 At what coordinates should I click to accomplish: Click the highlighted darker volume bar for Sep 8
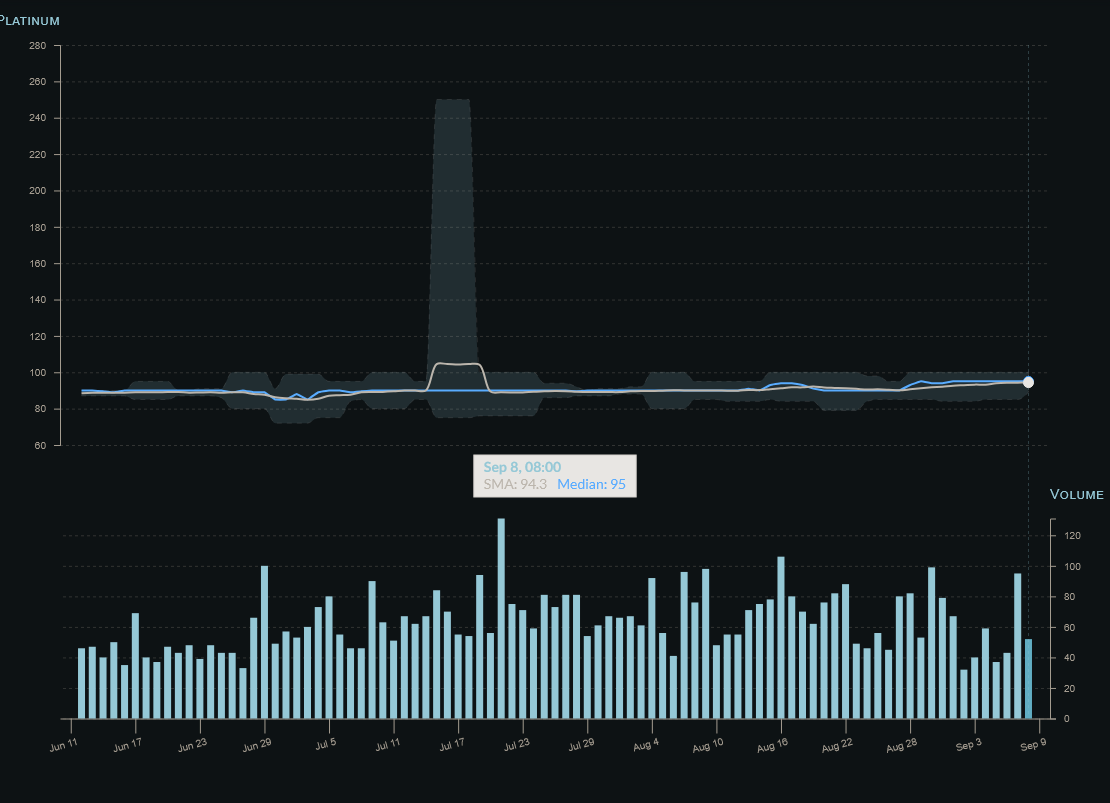click(x=1029, y=678)
